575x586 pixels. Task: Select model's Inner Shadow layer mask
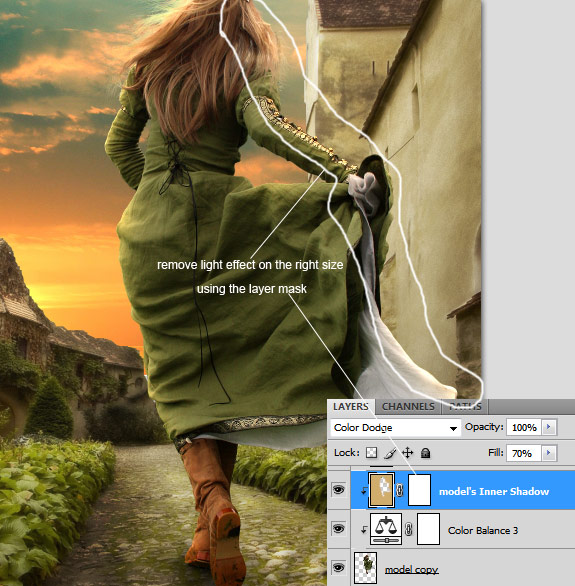(419, 490)
